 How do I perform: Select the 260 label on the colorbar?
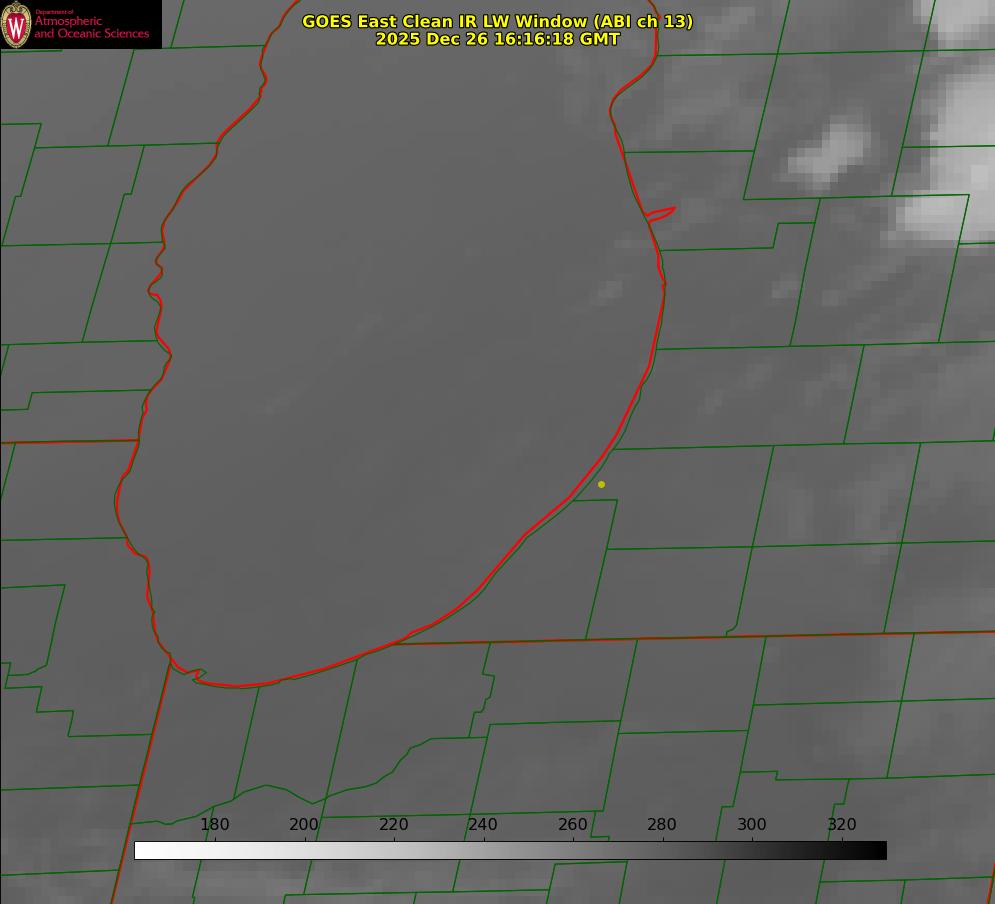tap(573, 824)
